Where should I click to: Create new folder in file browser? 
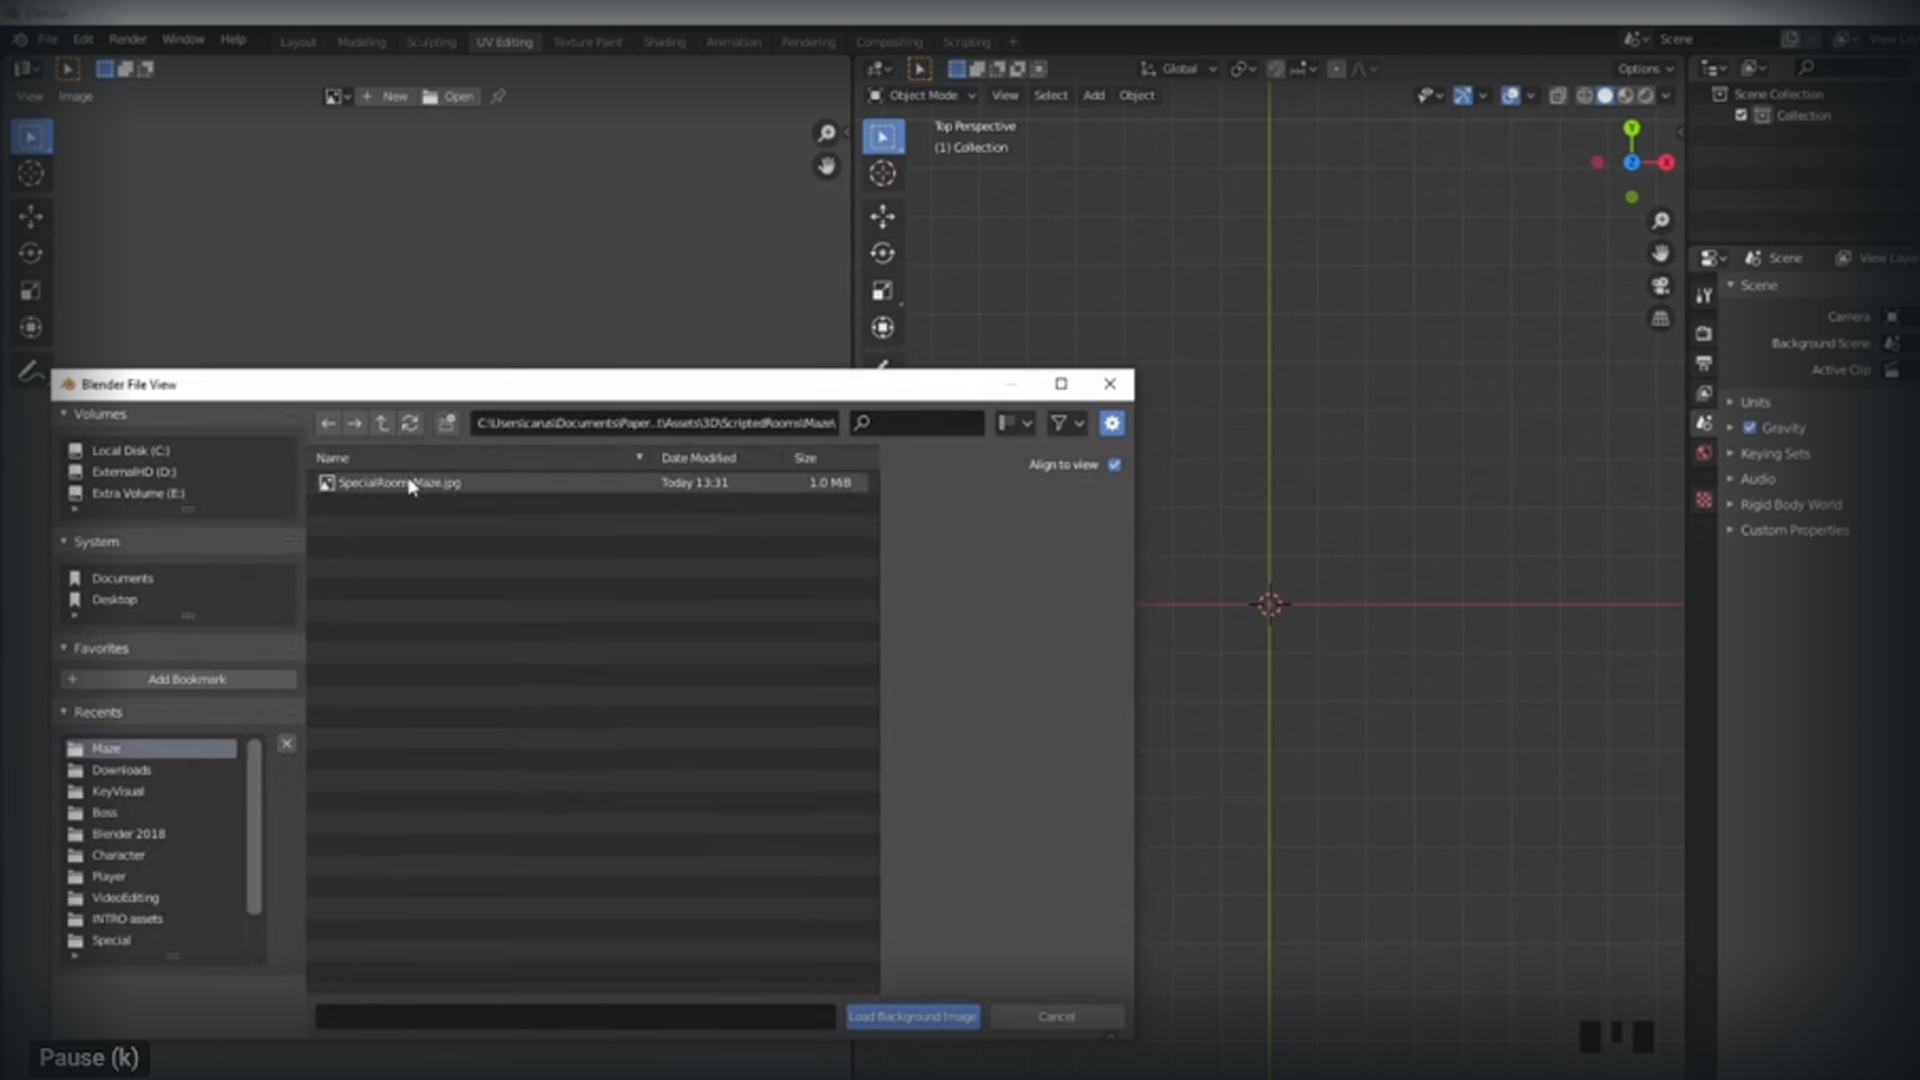pyautogui.click(x=447, y=423)
